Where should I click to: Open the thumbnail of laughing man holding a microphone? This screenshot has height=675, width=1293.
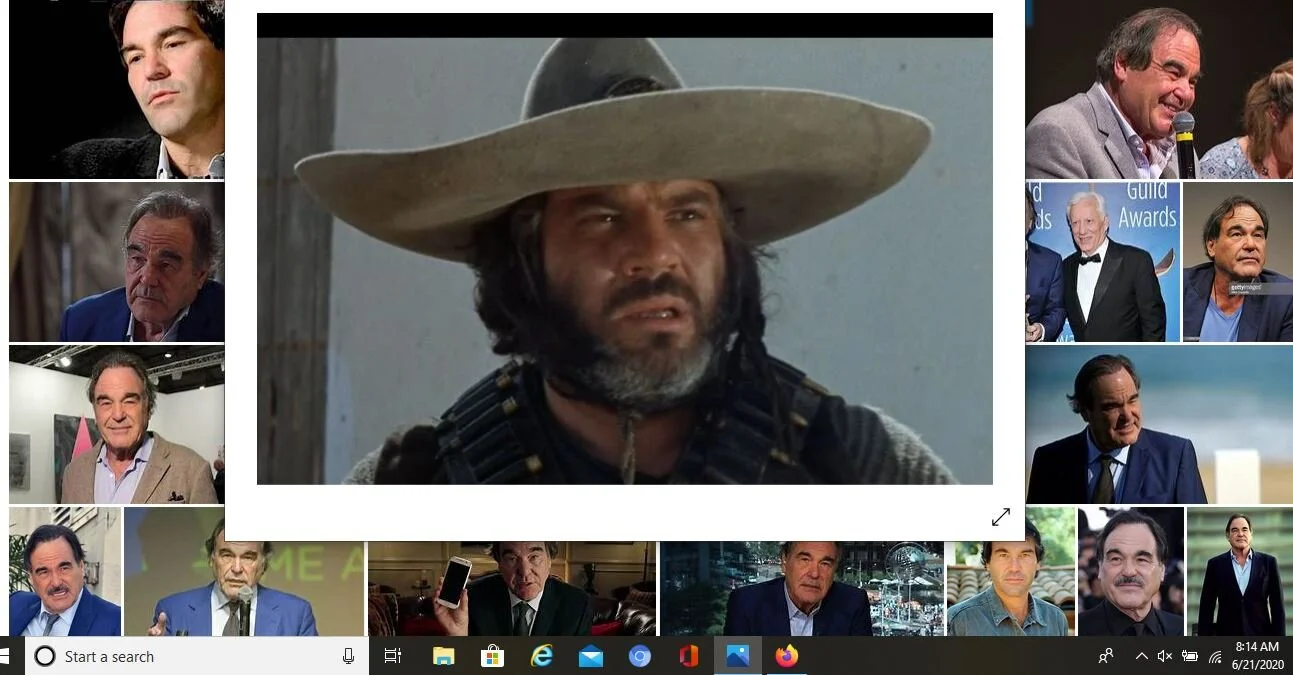pyautogui.click(x=1159, y=89)
